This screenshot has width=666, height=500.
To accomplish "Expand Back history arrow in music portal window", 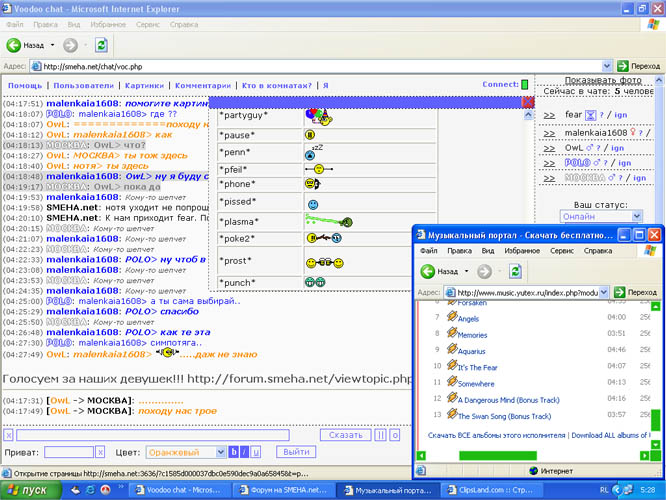I will point(466,271).
